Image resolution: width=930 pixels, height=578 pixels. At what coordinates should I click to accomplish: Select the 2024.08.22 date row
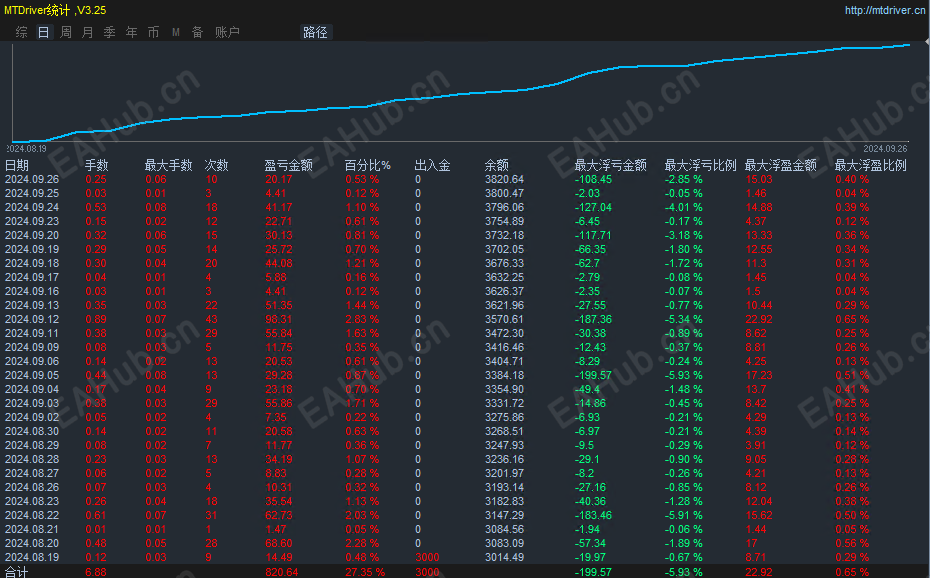pos(32,515)
